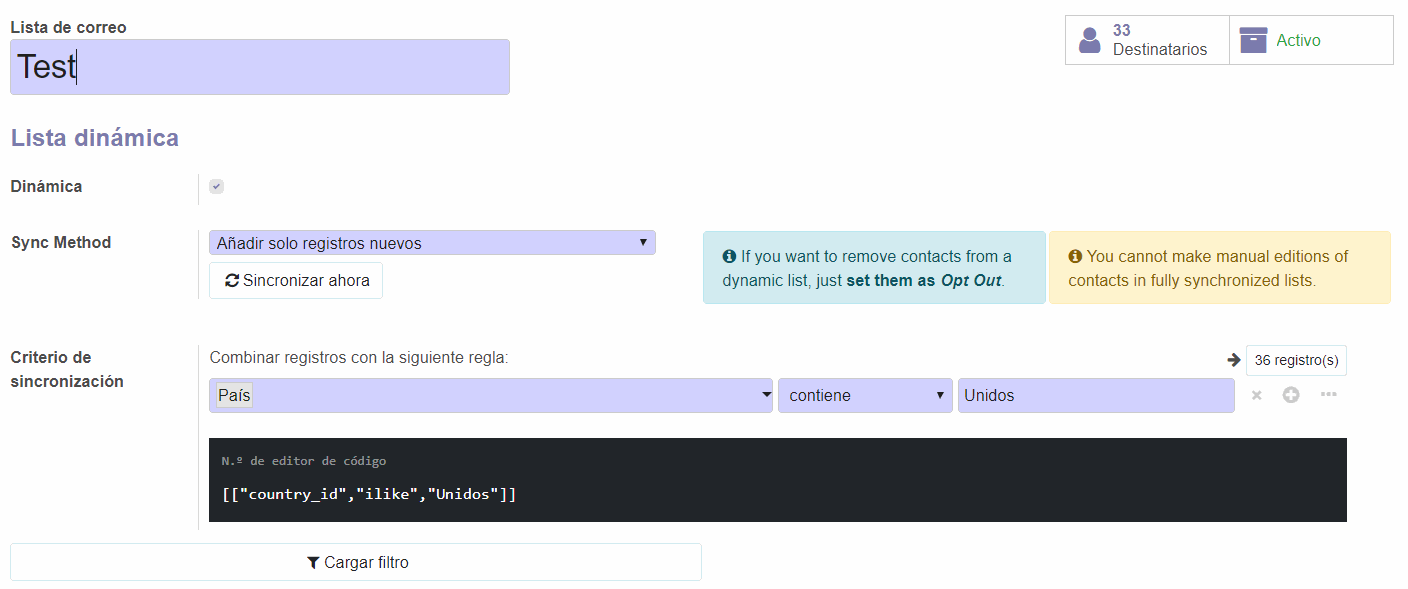
Task: Click the arrow icon beside 36 registro(s)
Action: click(1234, 360)
